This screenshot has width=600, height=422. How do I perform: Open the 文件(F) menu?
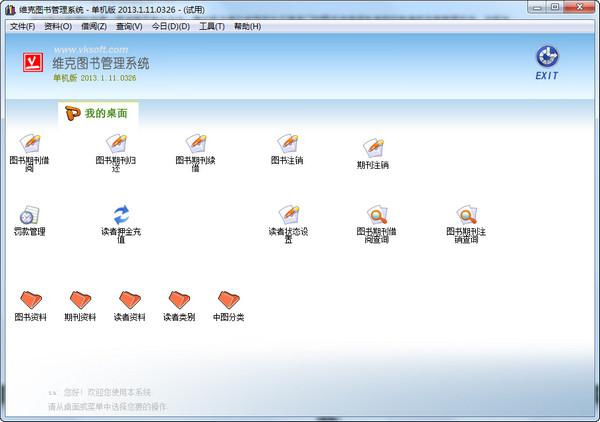(22, 26)
